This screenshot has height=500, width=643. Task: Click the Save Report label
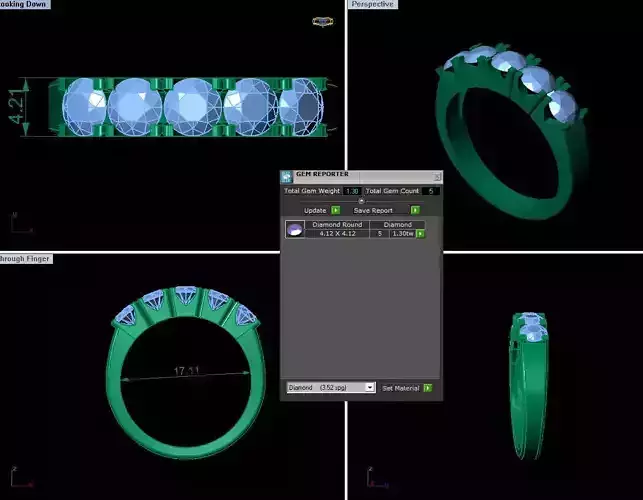(x=373, y=210)
